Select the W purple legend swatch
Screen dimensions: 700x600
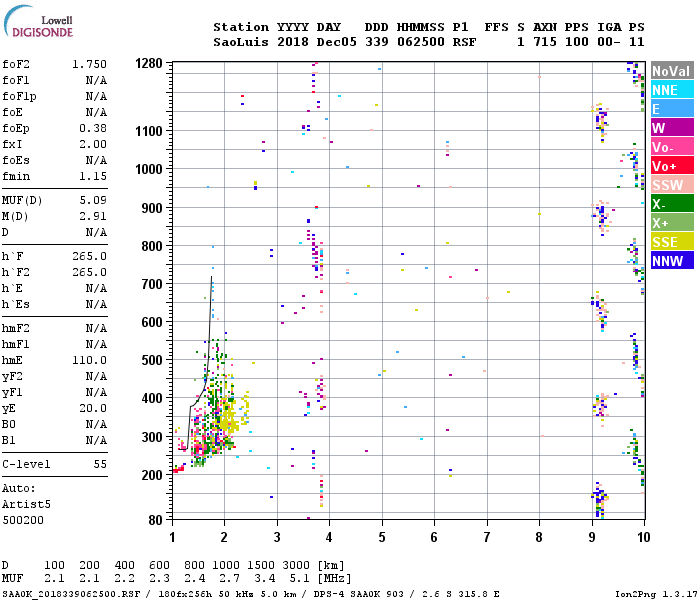click(672, 128)
